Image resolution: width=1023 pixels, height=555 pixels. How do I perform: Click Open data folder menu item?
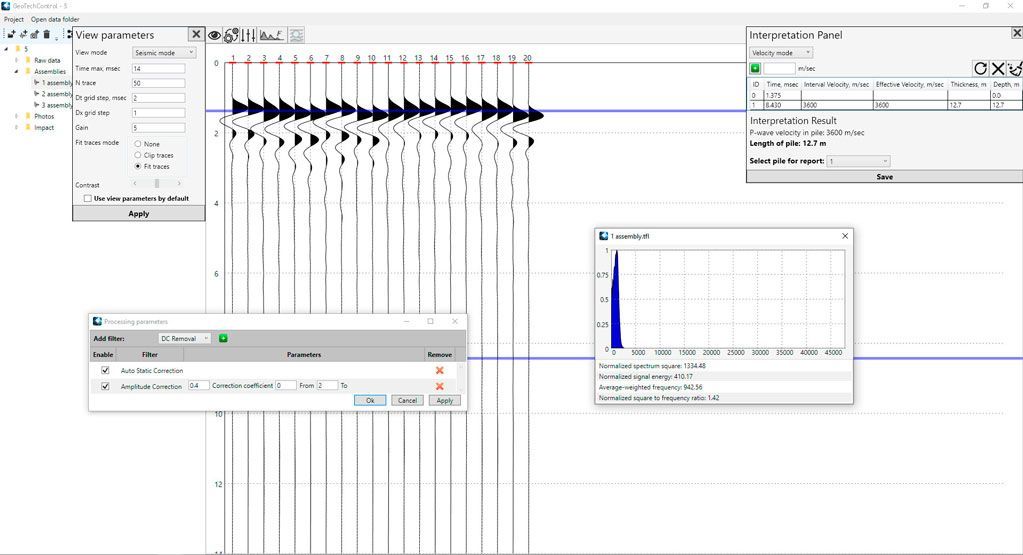tap(55, 19)
